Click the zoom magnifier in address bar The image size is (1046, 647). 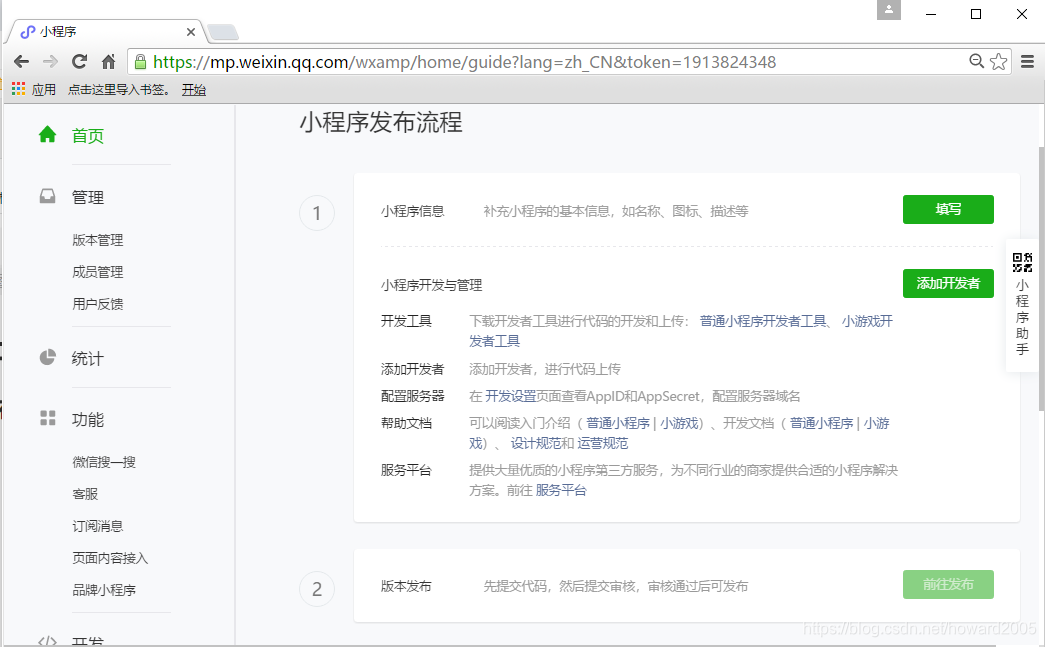click(976, 61)
